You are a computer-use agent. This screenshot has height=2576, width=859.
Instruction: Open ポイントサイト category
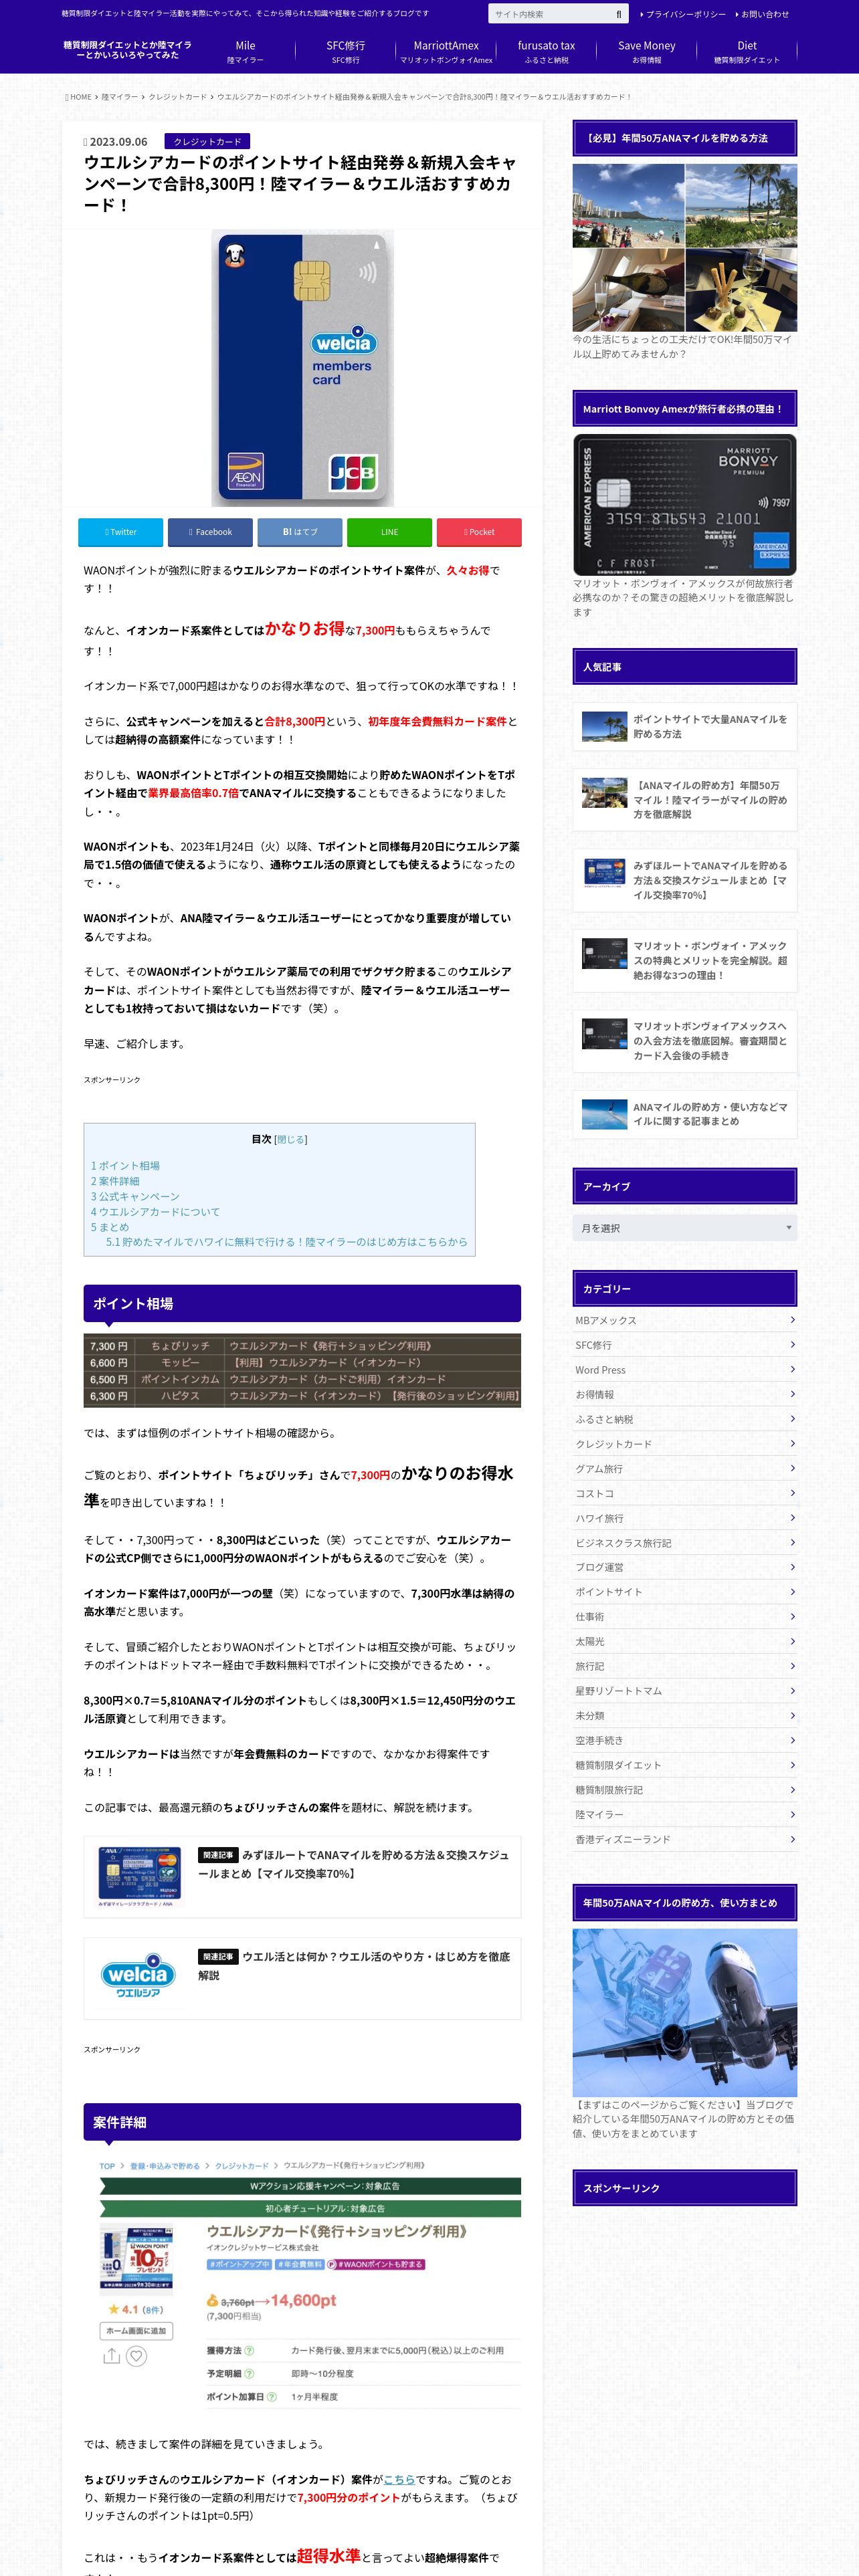684,1592
